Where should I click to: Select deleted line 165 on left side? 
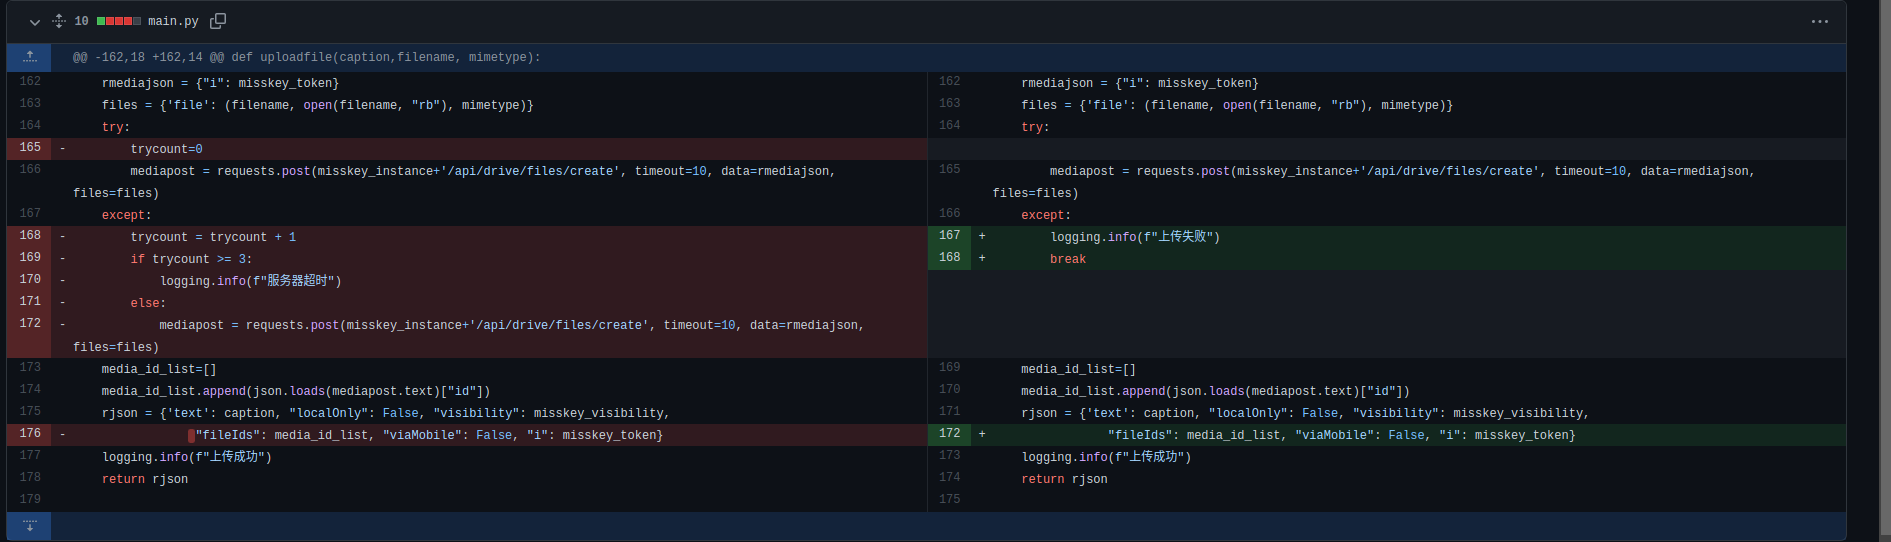point(30,148)
